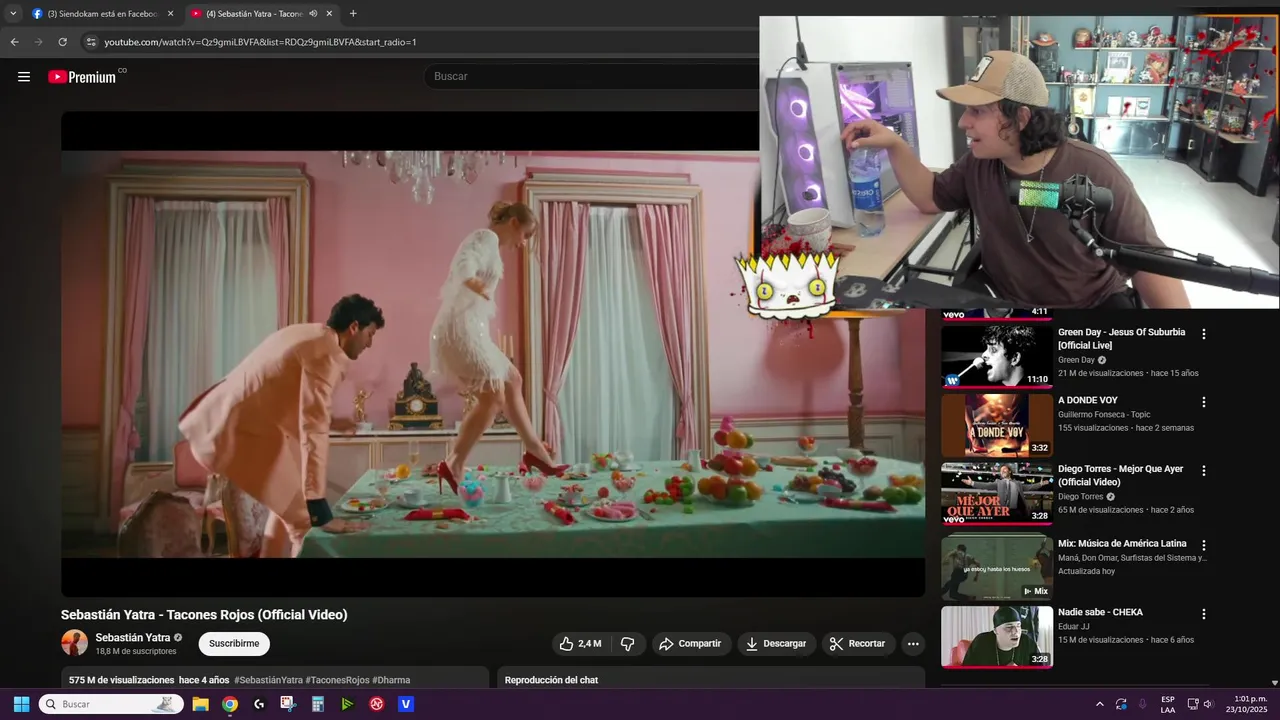The image size is (1280, 720).
Task: Open Logitech G HUB taskbar icon
Action: [259, 704]
